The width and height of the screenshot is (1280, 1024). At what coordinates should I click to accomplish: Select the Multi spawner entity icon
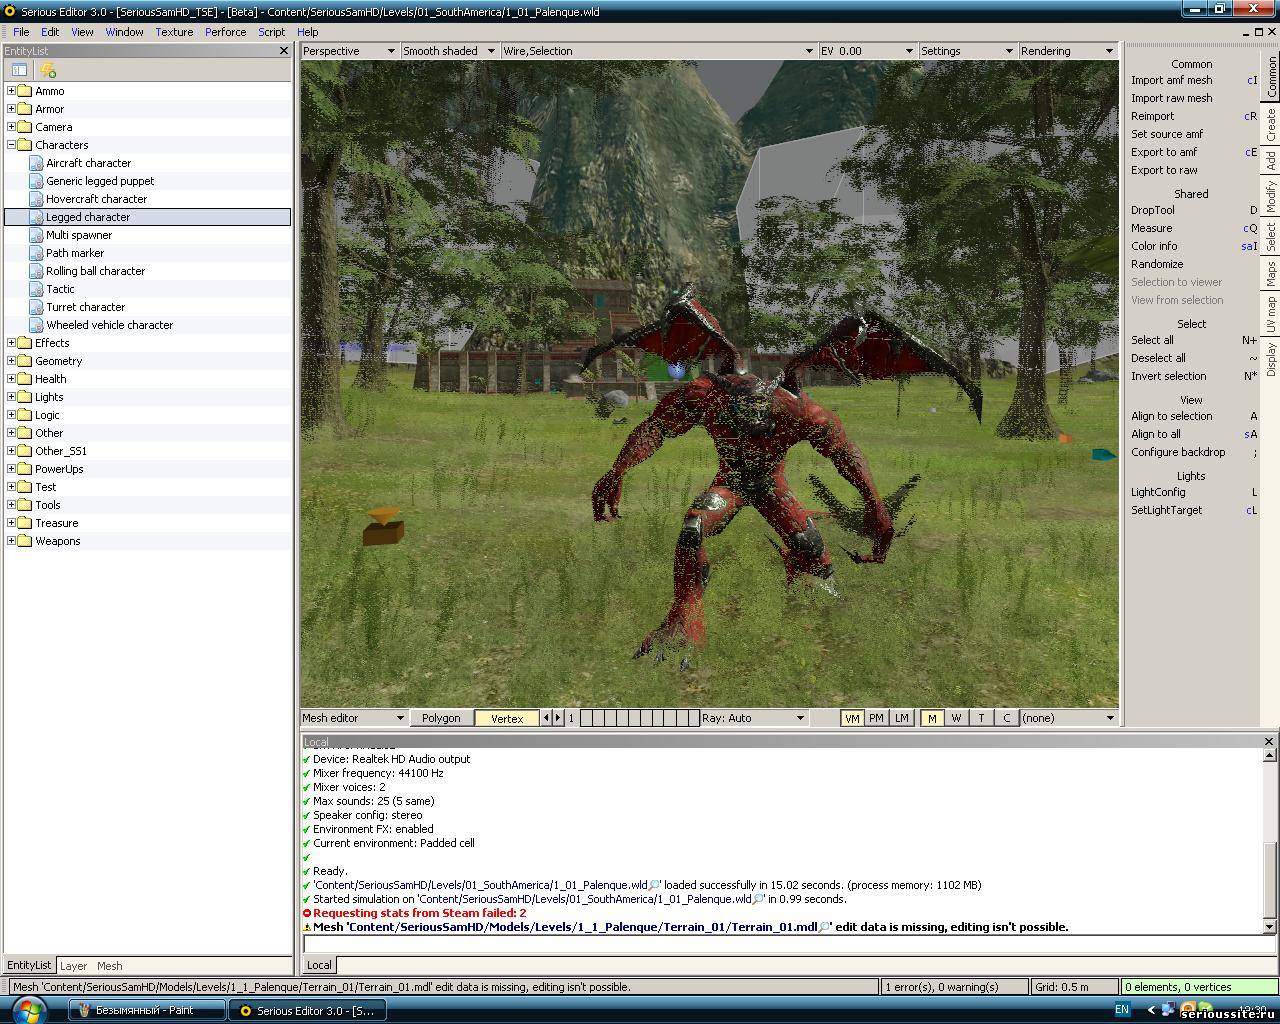[x=36, y=235]
